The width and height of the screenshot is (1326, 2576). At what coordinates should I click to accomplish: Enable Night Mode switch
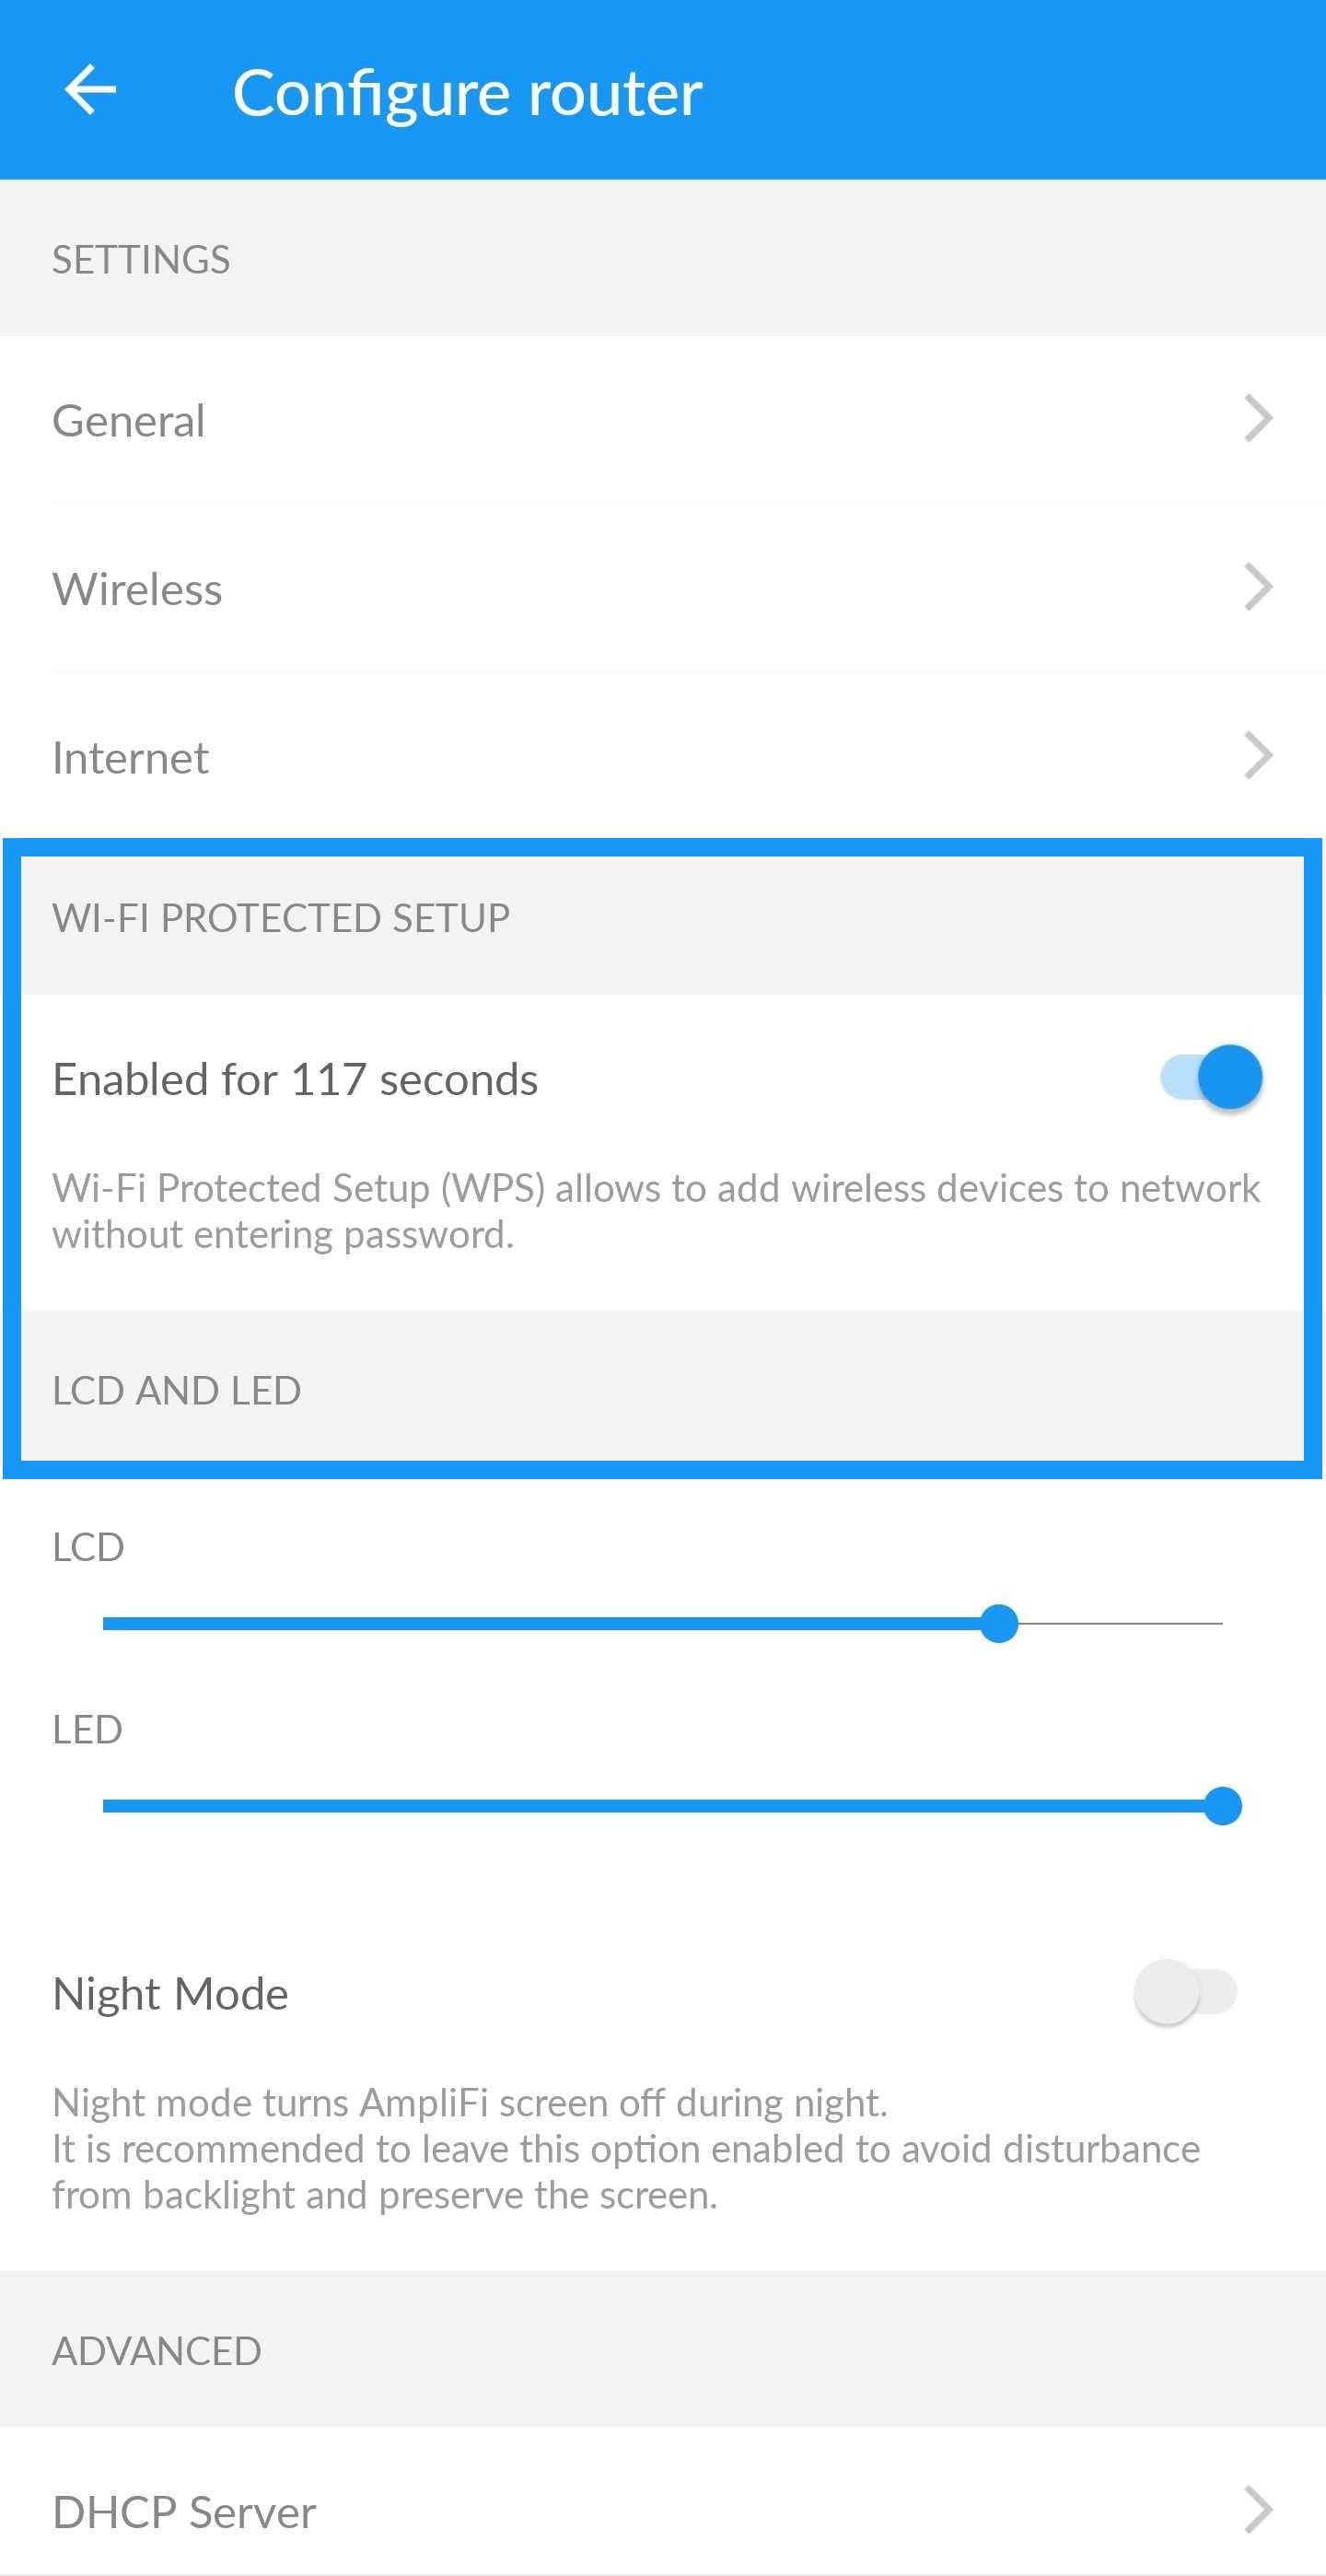1186,1992
